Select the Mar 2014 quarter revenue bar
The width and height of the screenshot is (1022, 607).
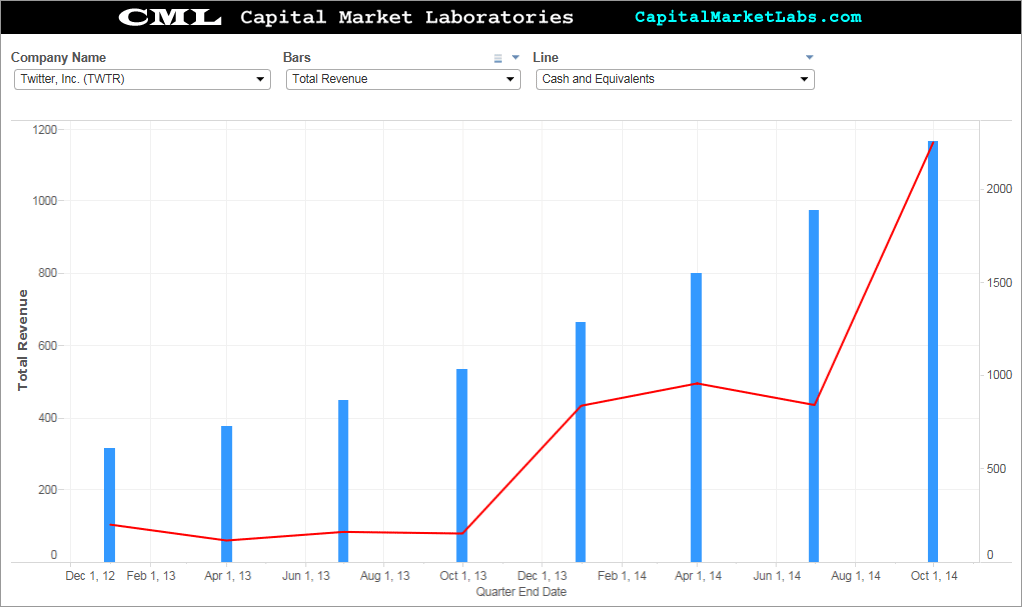coord(696,417)
